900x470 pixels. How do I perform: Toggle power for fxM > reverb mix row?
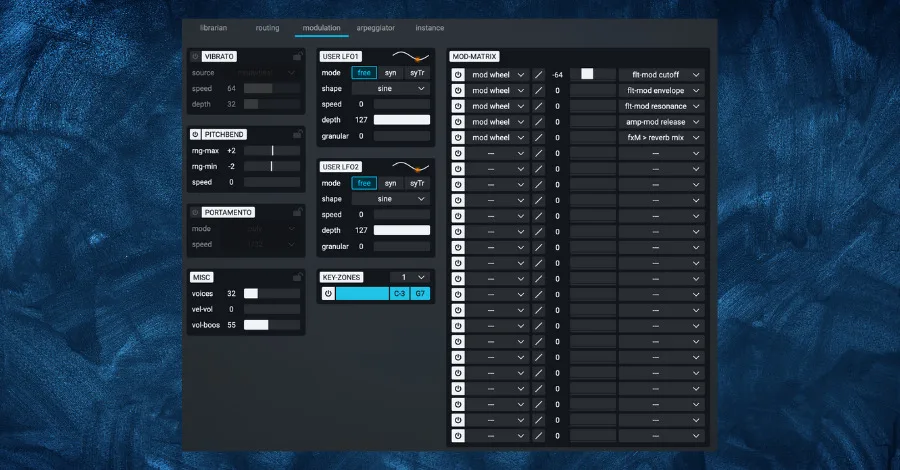coord(458,138)
